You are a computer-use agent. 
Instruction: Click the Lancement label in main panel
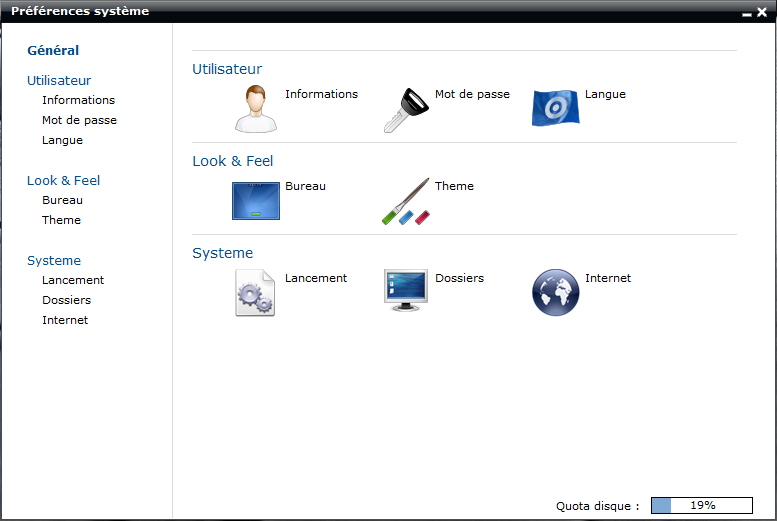316,278
